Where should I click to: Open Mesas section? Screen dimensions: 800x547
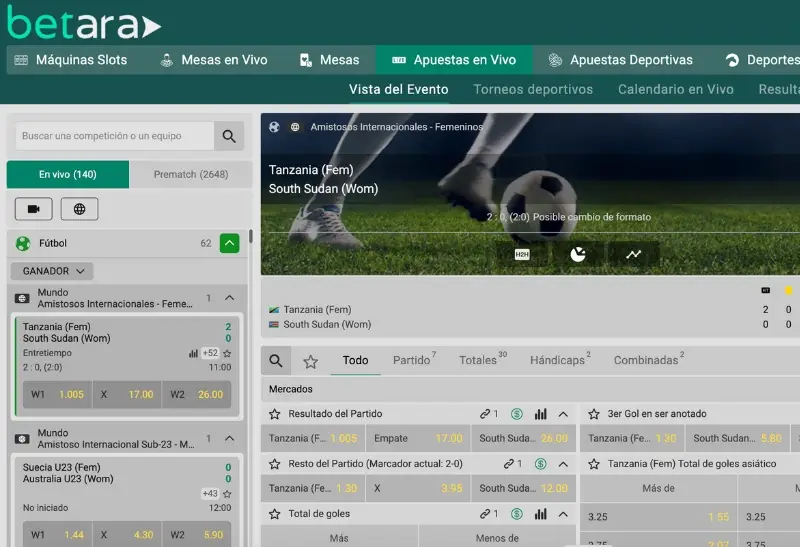330,60
